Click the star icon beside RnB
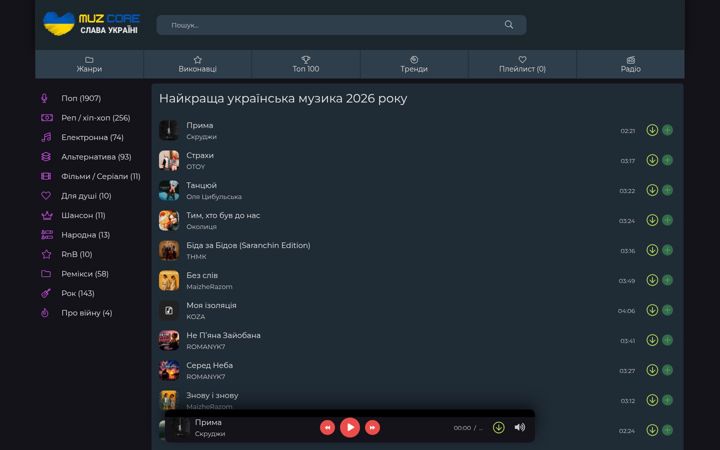 [x=46, y=254]
